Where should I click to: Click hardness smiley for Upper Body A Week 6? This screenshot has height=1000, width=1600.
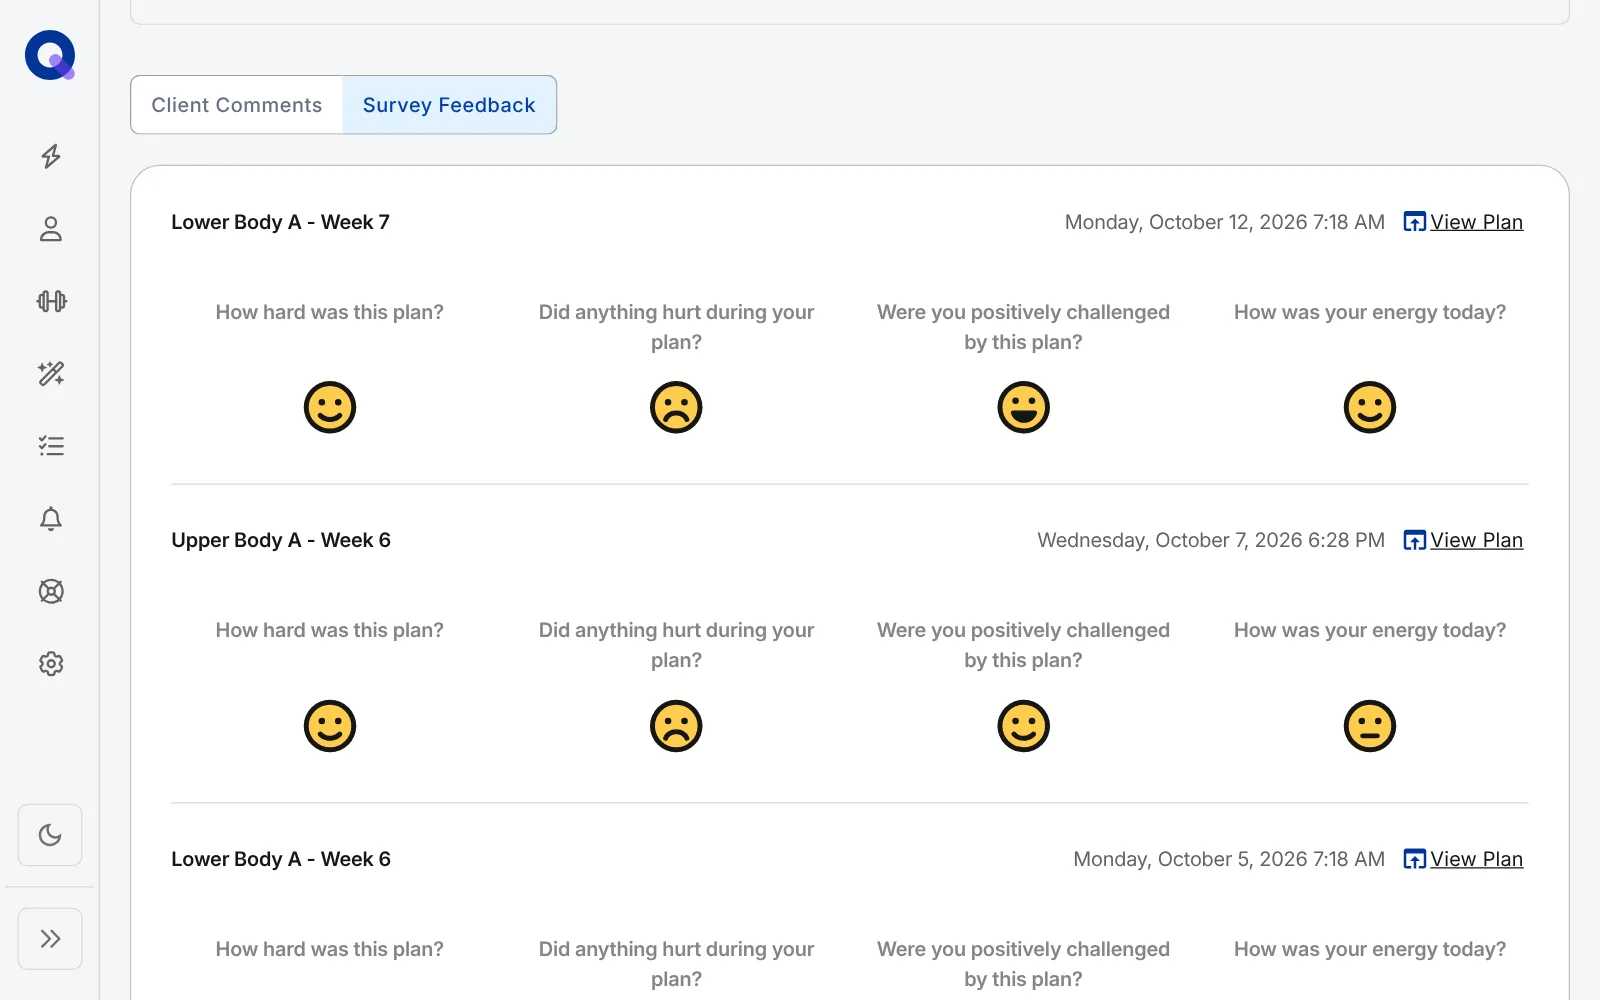[330, 726]
